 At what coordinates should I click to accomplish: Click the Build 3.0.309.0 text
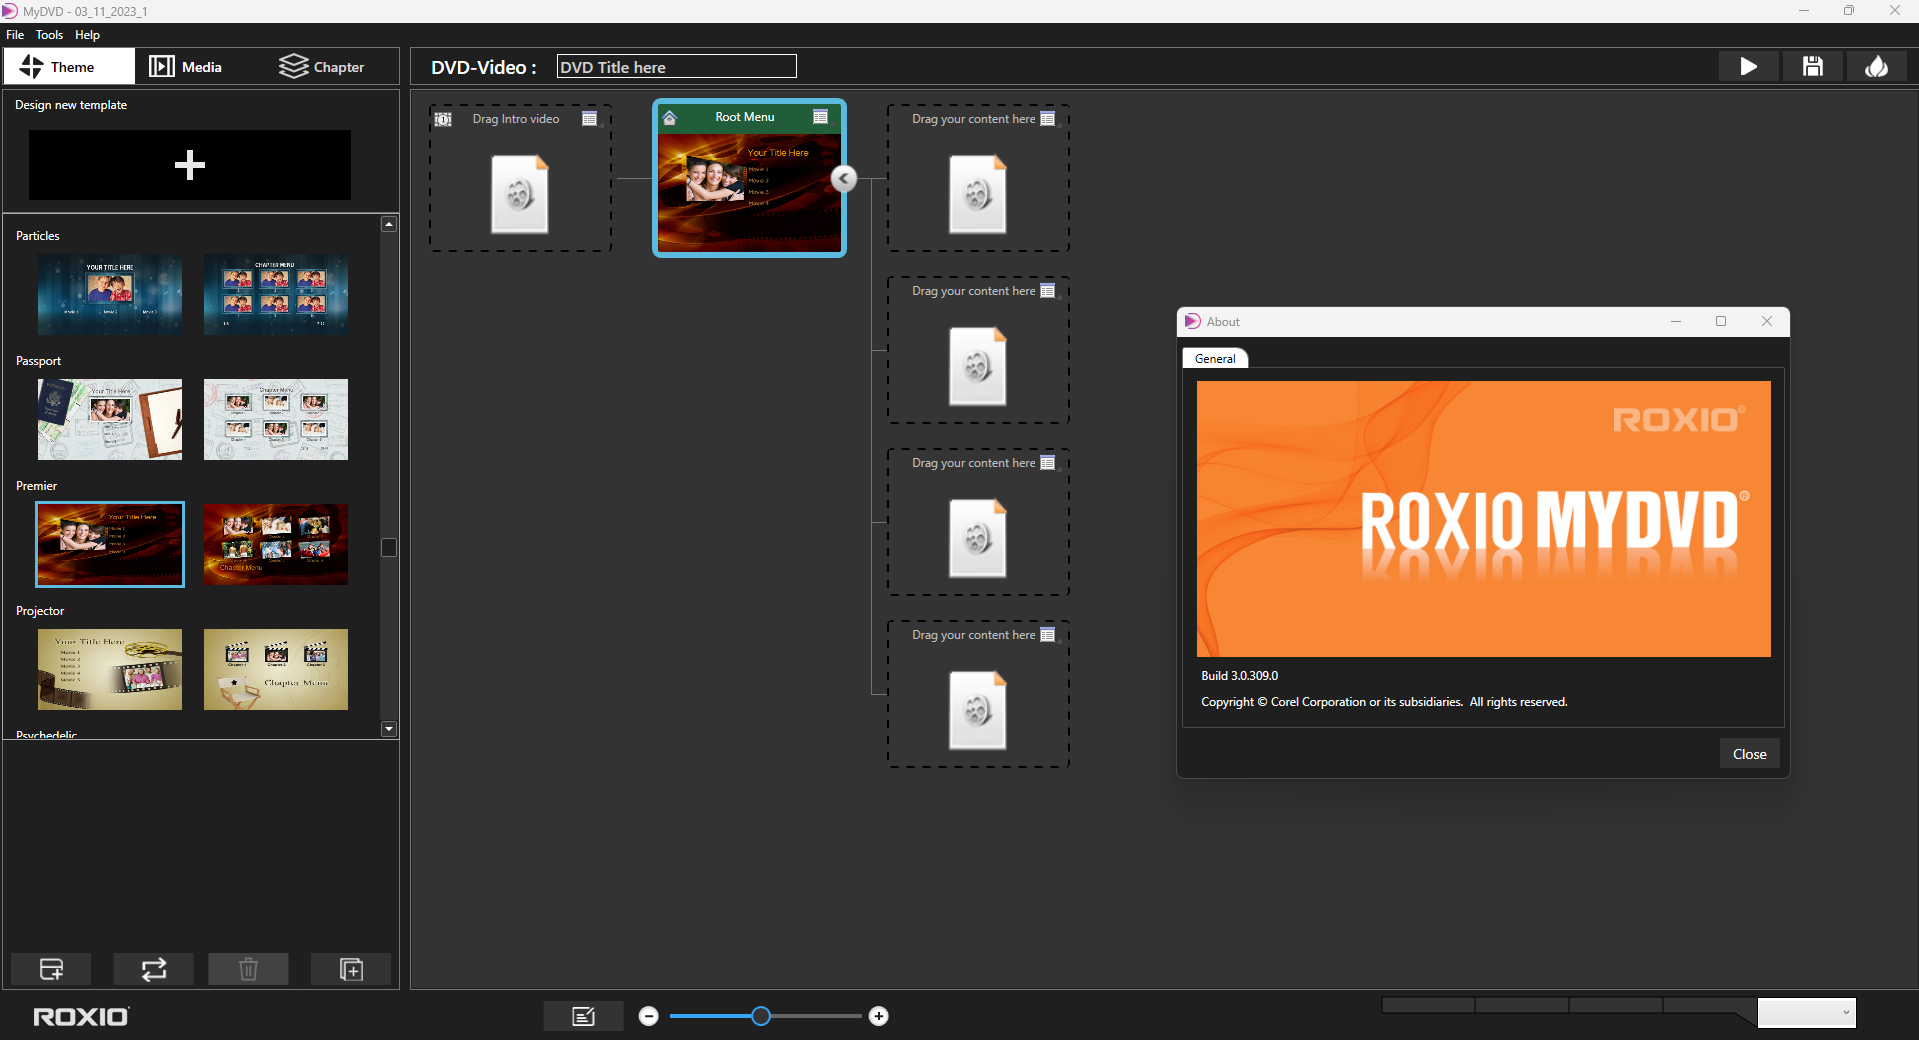coord(1239,676)
